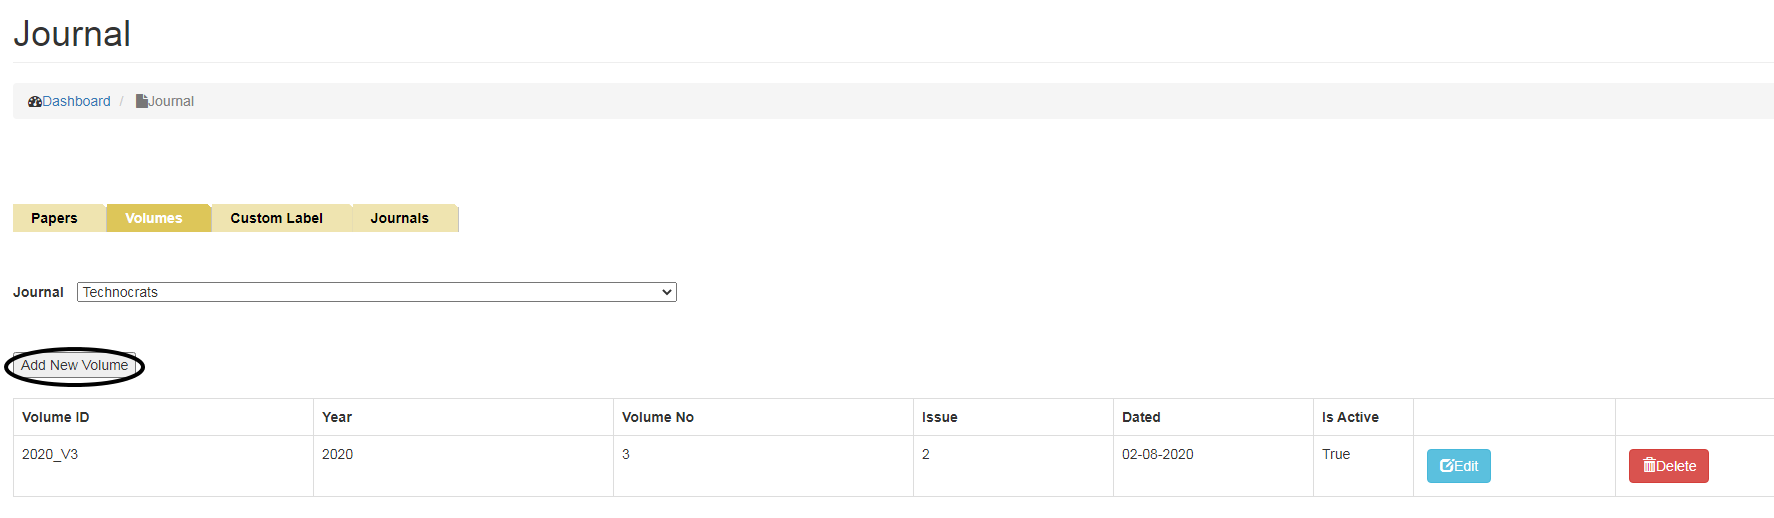Click the Journal file icon in breadcrumb
Viewport: 1774px width, 518px height.
pyautogui.click(x=141, y=101)
